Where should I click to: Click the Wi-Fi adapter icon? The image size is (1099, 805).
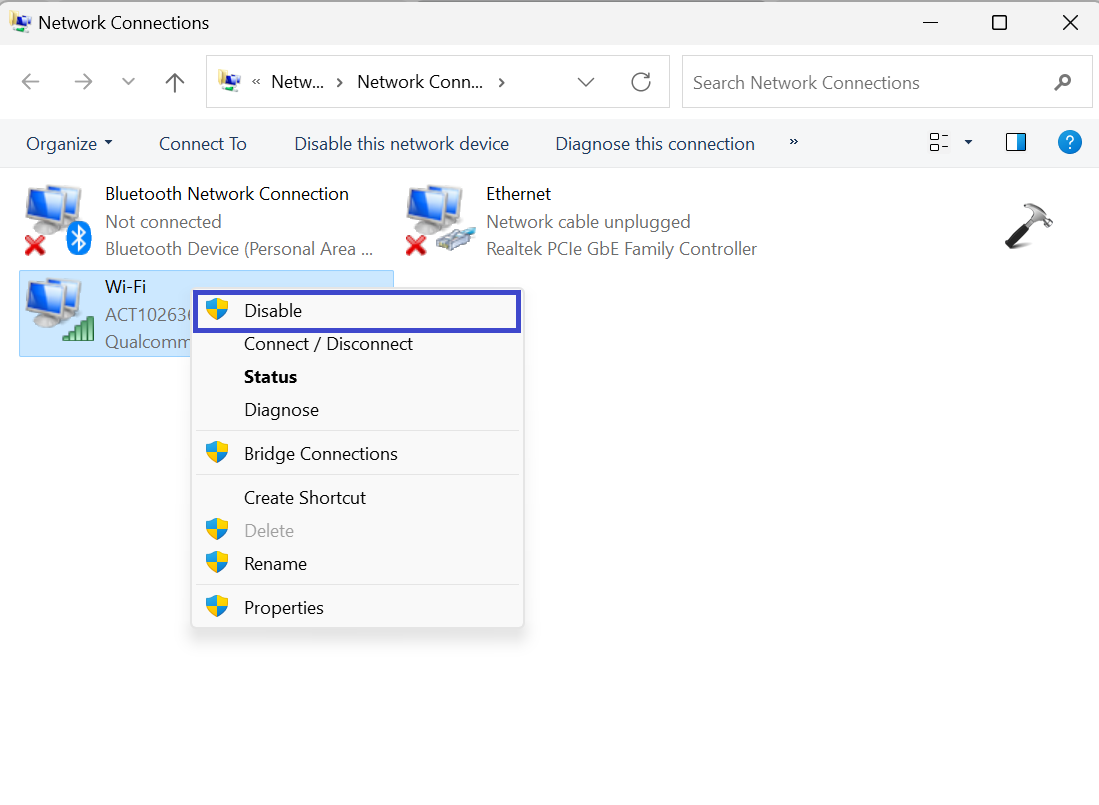click(x=57, y=312)
